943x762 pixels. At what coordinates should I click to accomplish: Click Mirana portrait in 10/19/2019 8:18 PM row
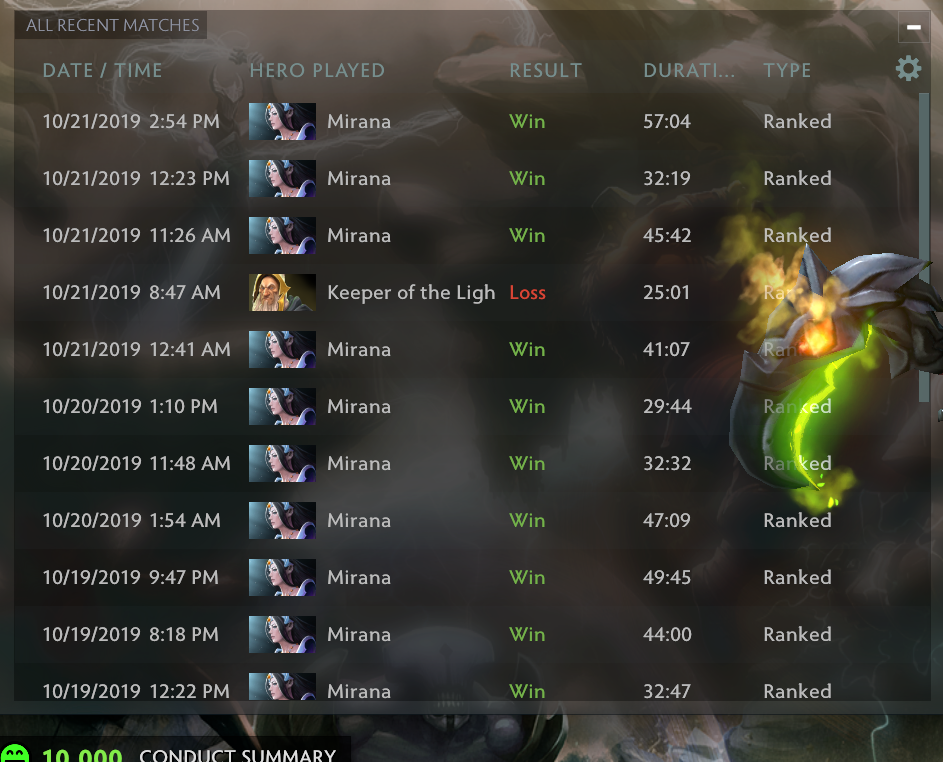pyautogui.click(x=282, y=634)
